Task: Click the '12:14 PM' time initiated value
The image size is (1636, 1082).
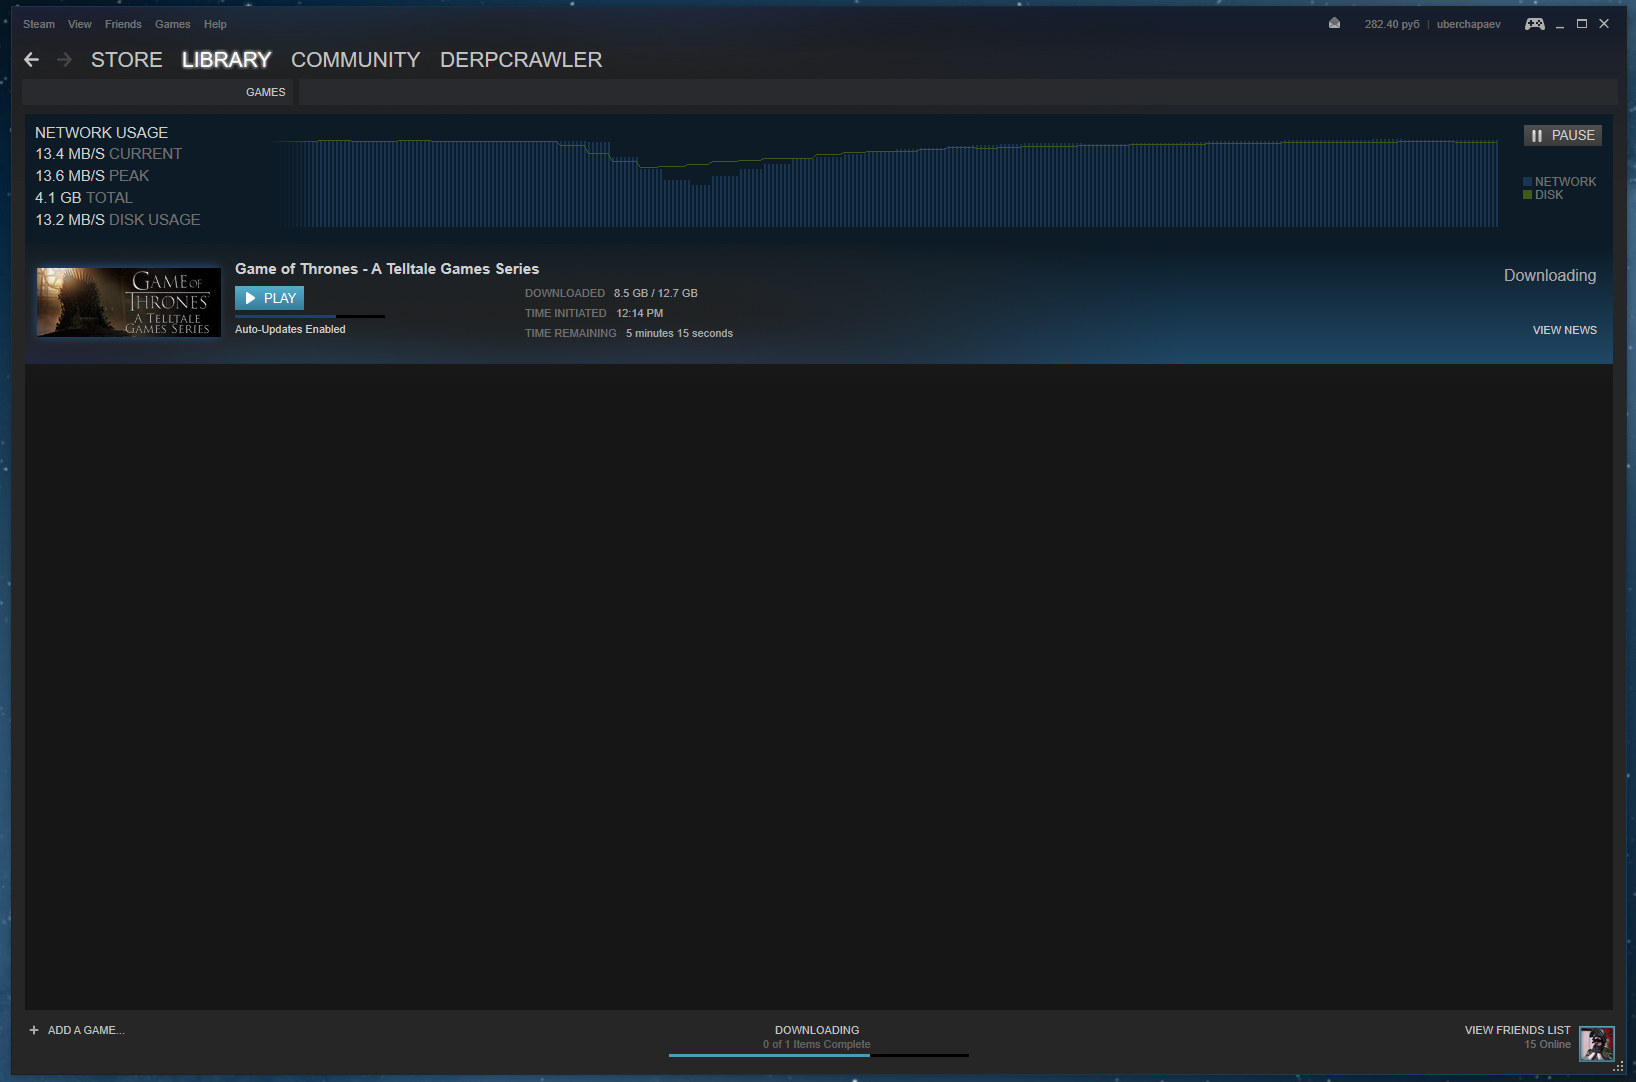Action: pos(640,313)
